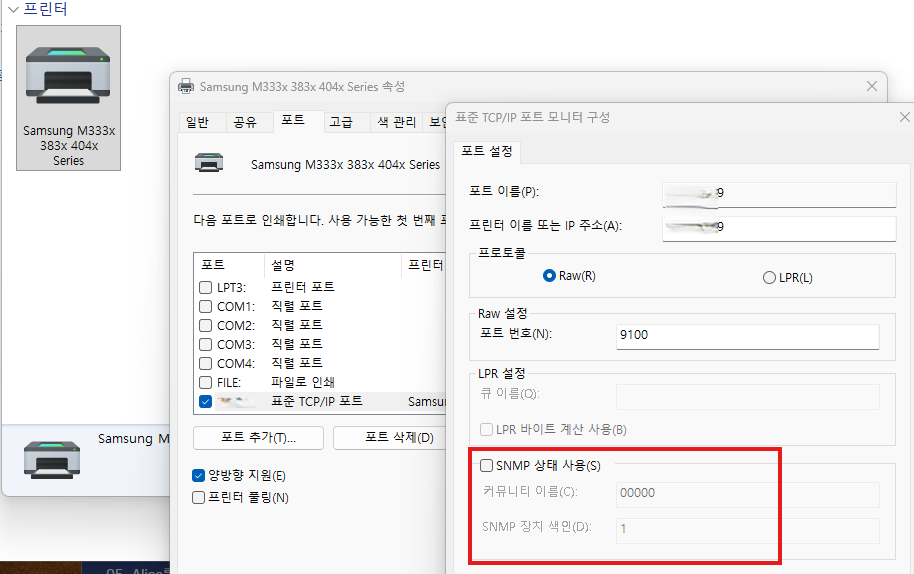Click the 프린터 column header in port list

point(424,265)
